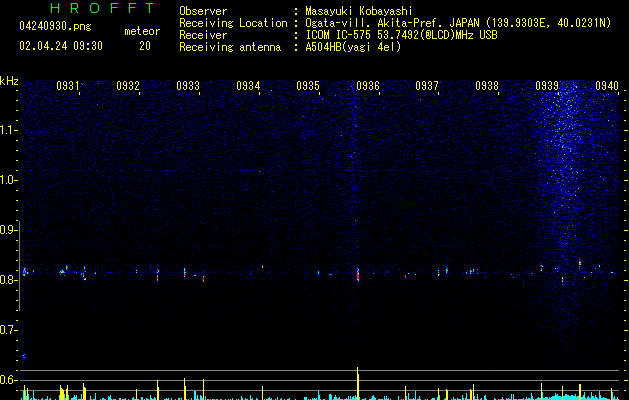Click the 0.7 frequency axis label
This screenshot has width=629, height=400.
coord(8,330)
